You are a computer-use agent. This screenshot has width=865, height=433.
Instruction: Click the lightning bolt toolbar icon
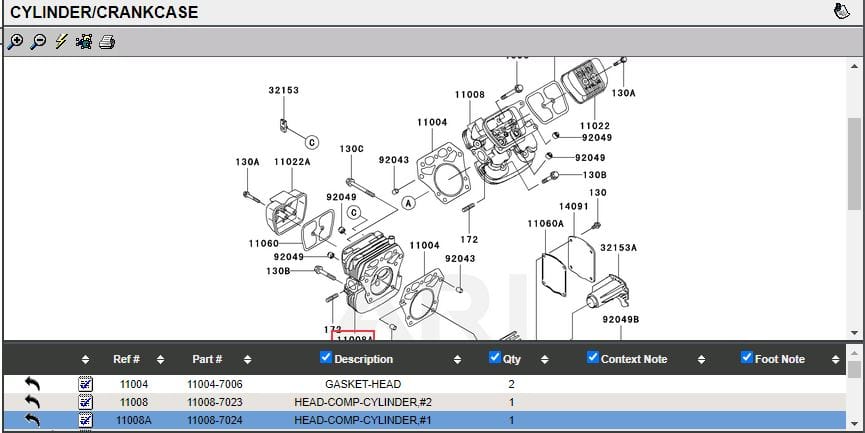[x=61, y=42]
